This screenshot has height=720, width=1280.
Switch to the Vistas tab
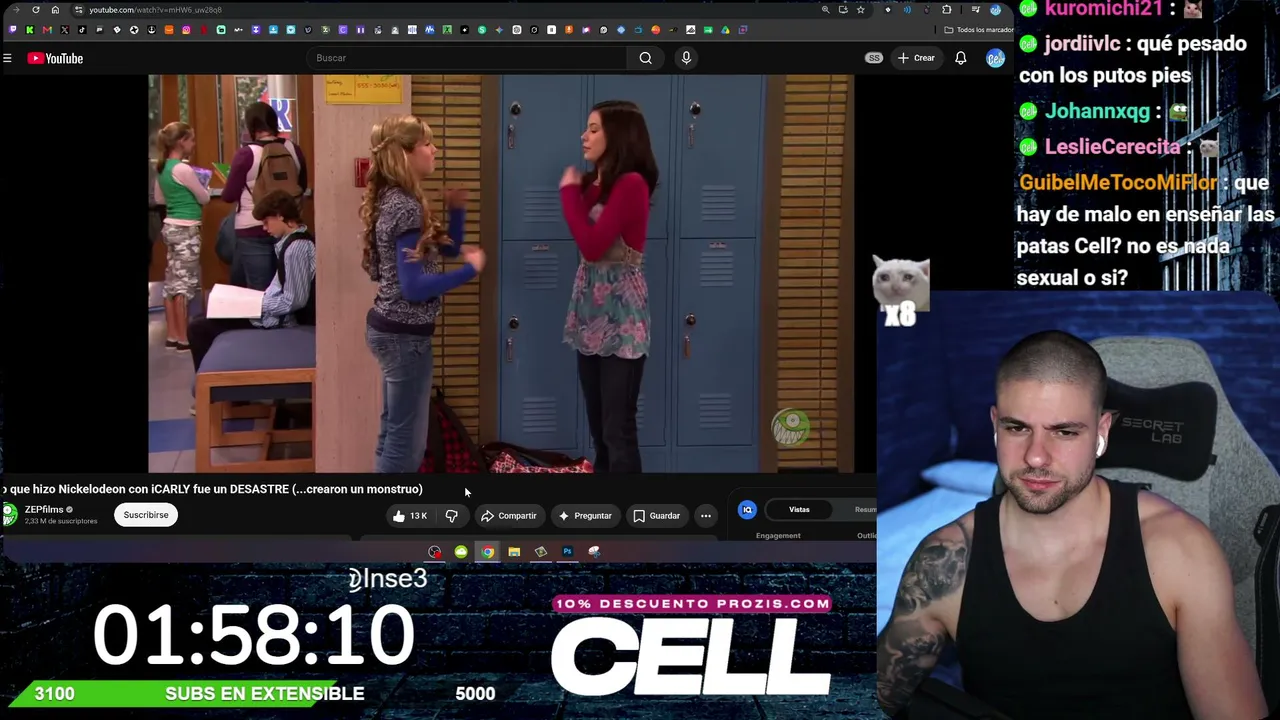pyautogui.click(x=799, y=510)
